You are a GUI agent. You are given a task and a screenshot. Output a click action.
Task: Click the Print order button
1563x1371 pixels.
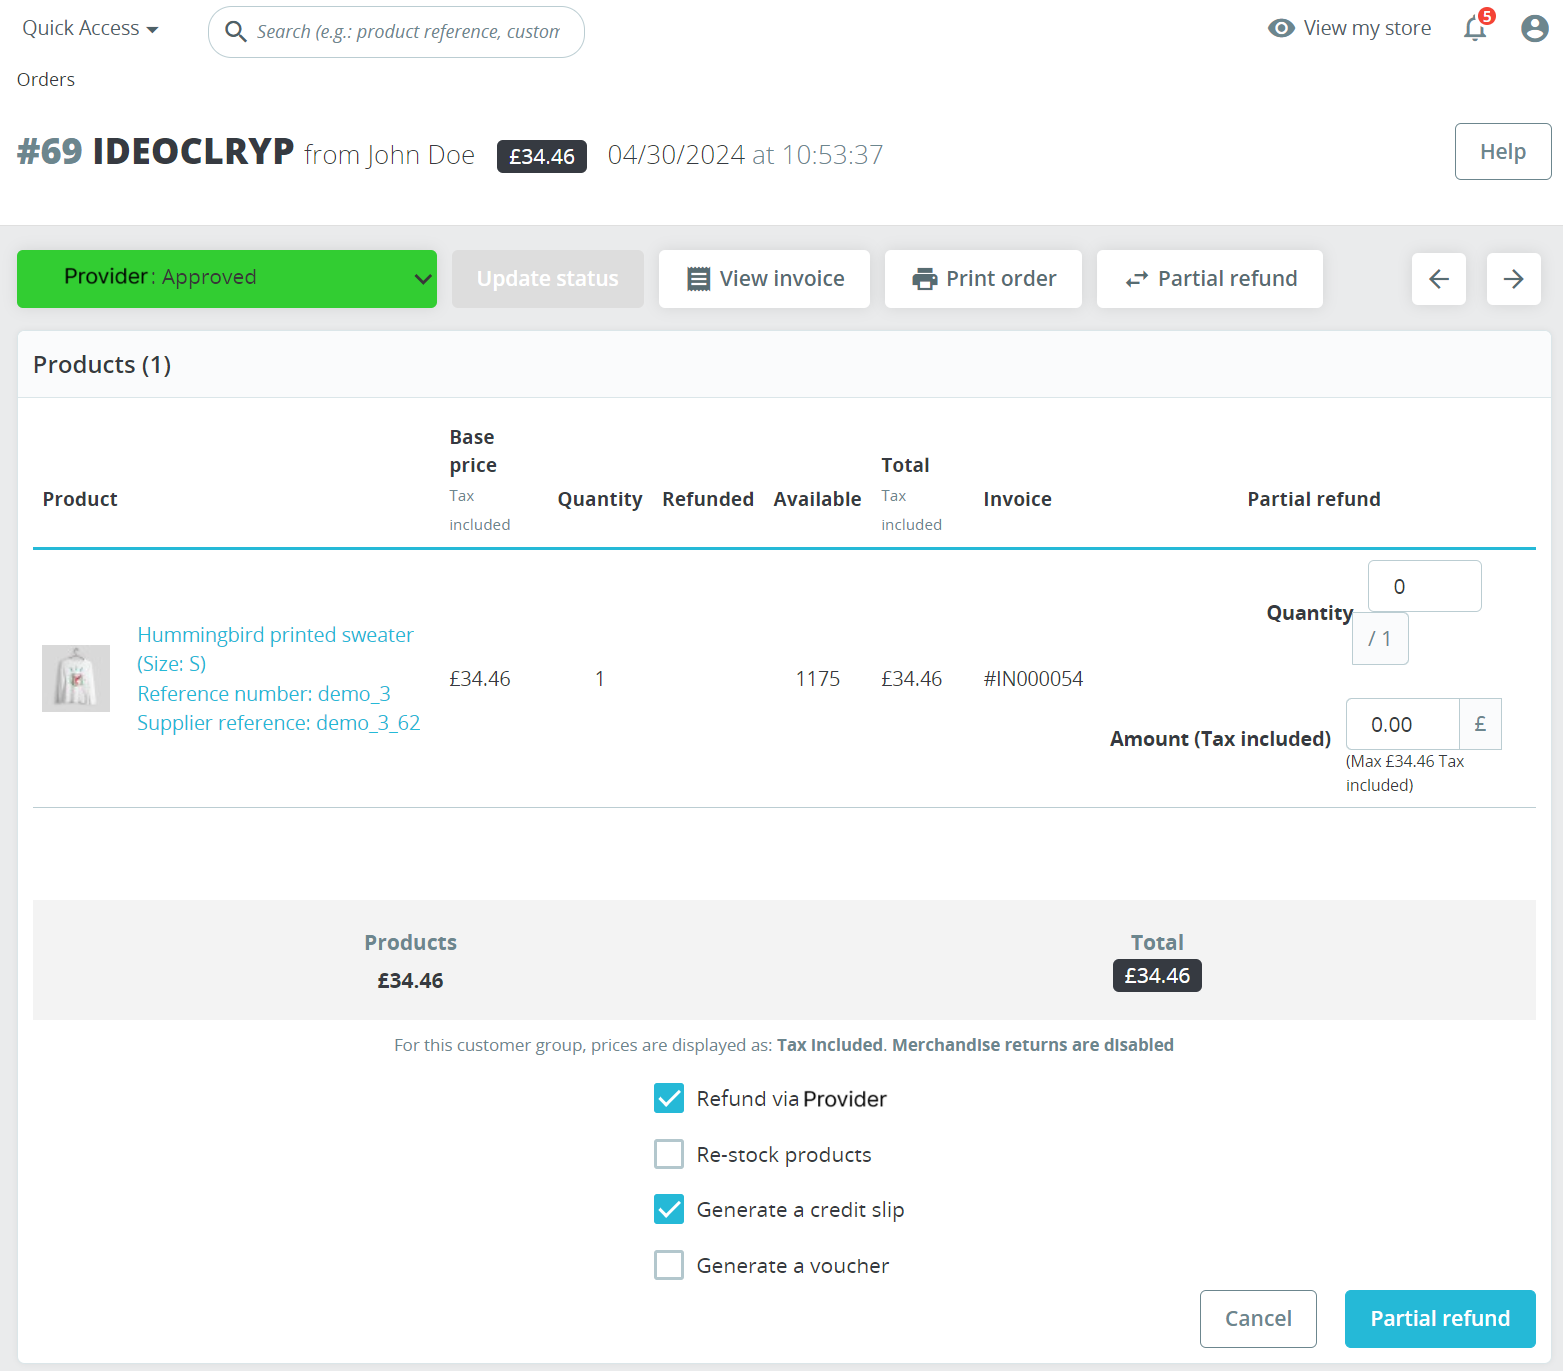pyautogui.click(x=982, y=279)
